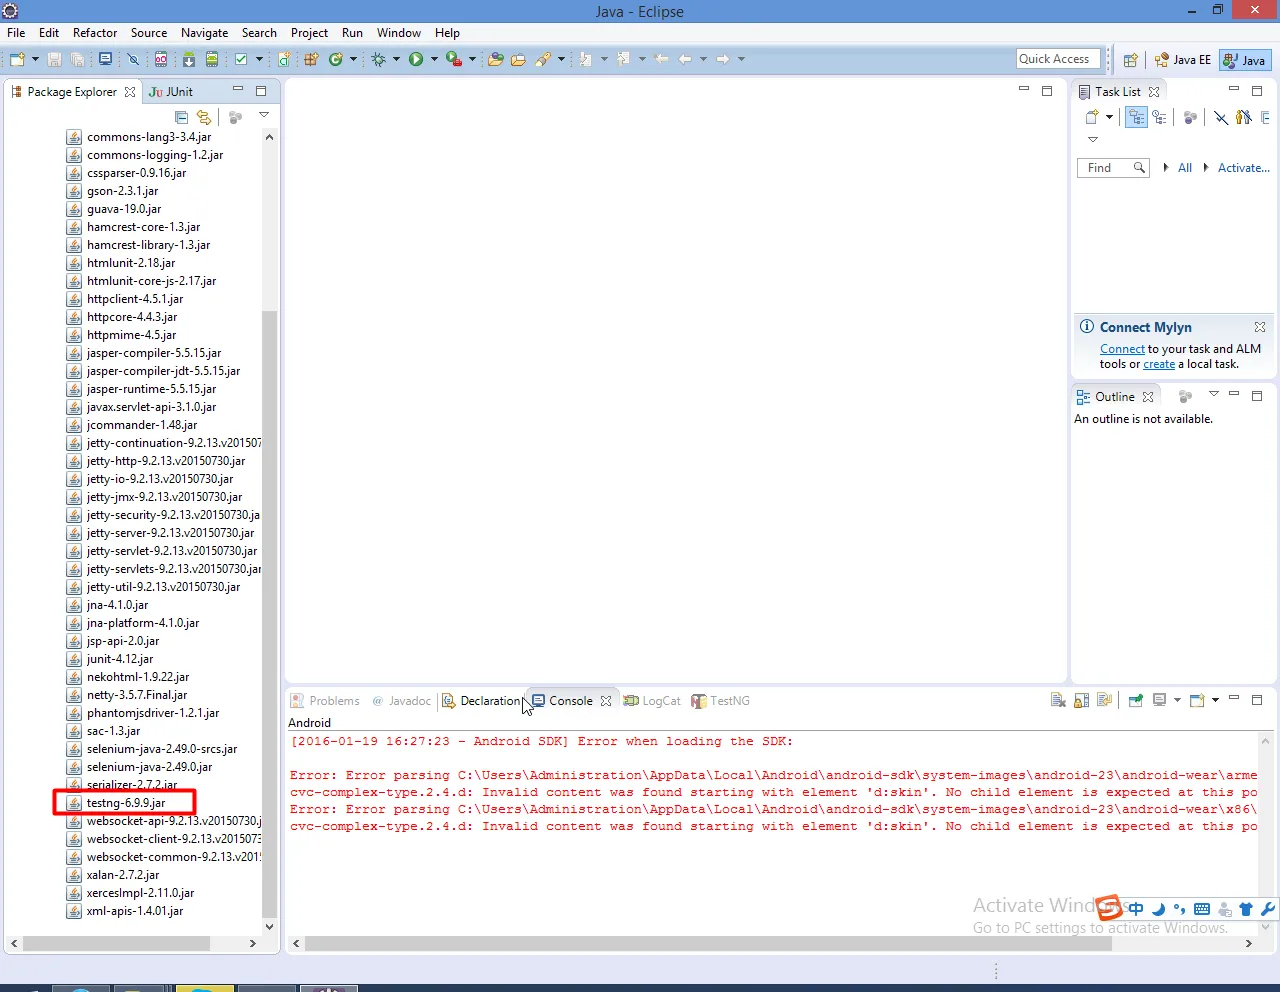Click the Open Perspective icon
This screenshot has height=992, width=1280.
(1130, 60)
